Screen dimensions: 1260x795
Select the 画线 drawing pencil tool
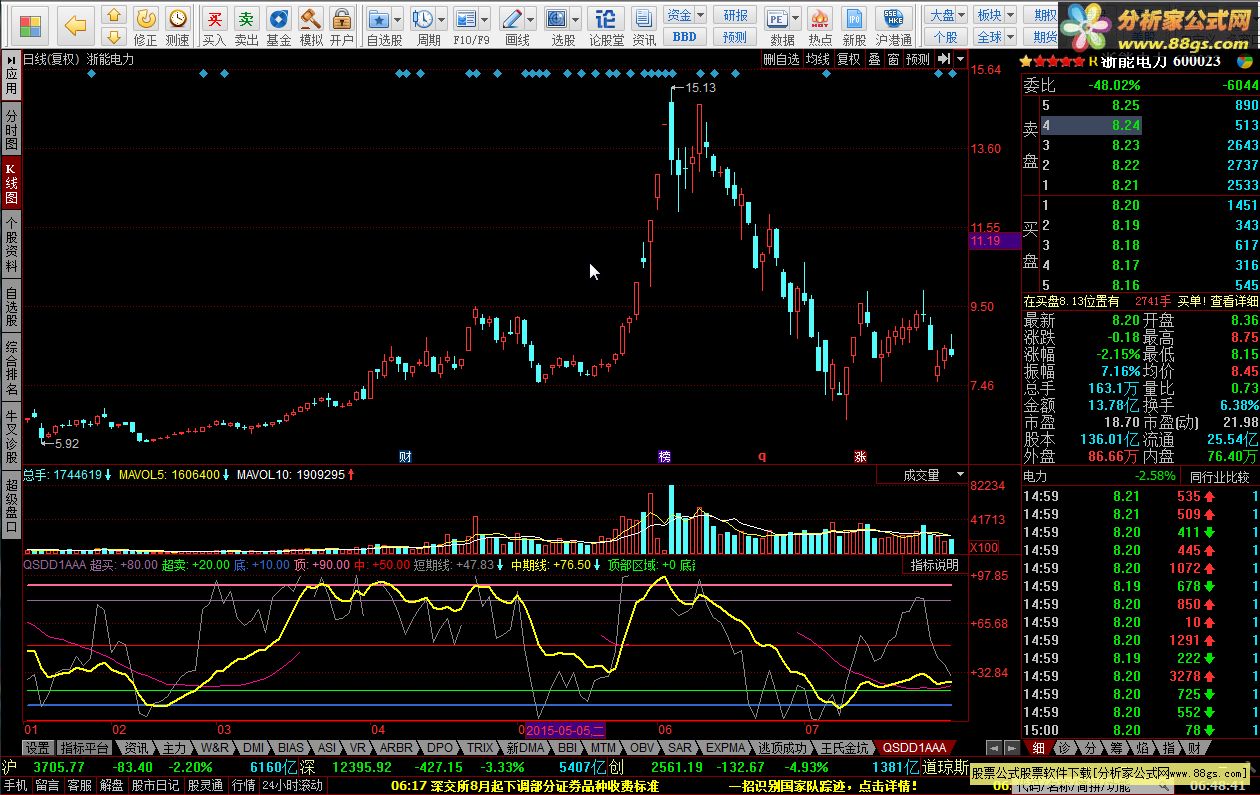512,18
